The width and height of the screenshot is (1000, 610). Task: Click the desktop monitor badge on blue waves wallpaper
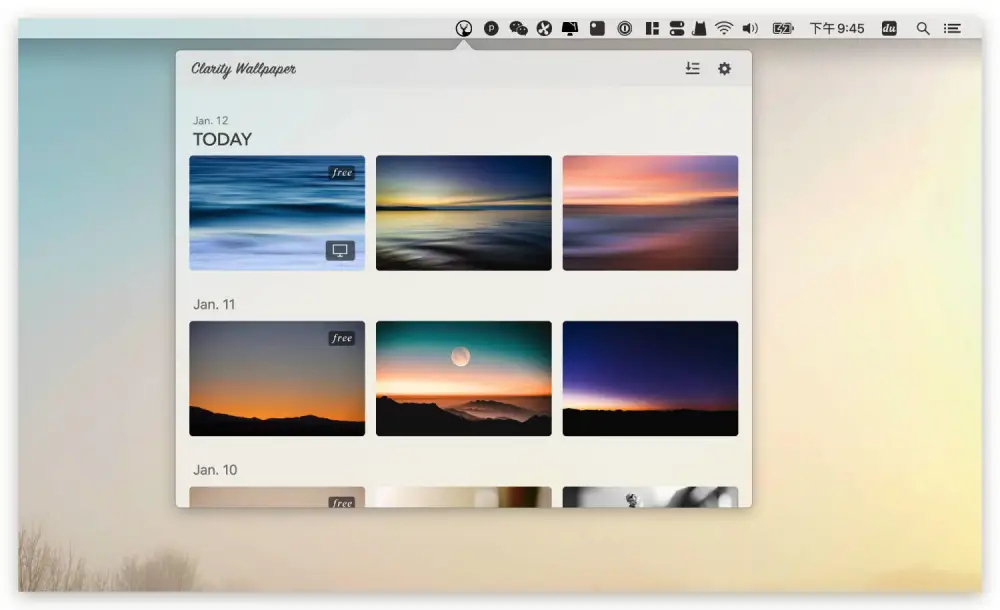(x=340, y=250)
